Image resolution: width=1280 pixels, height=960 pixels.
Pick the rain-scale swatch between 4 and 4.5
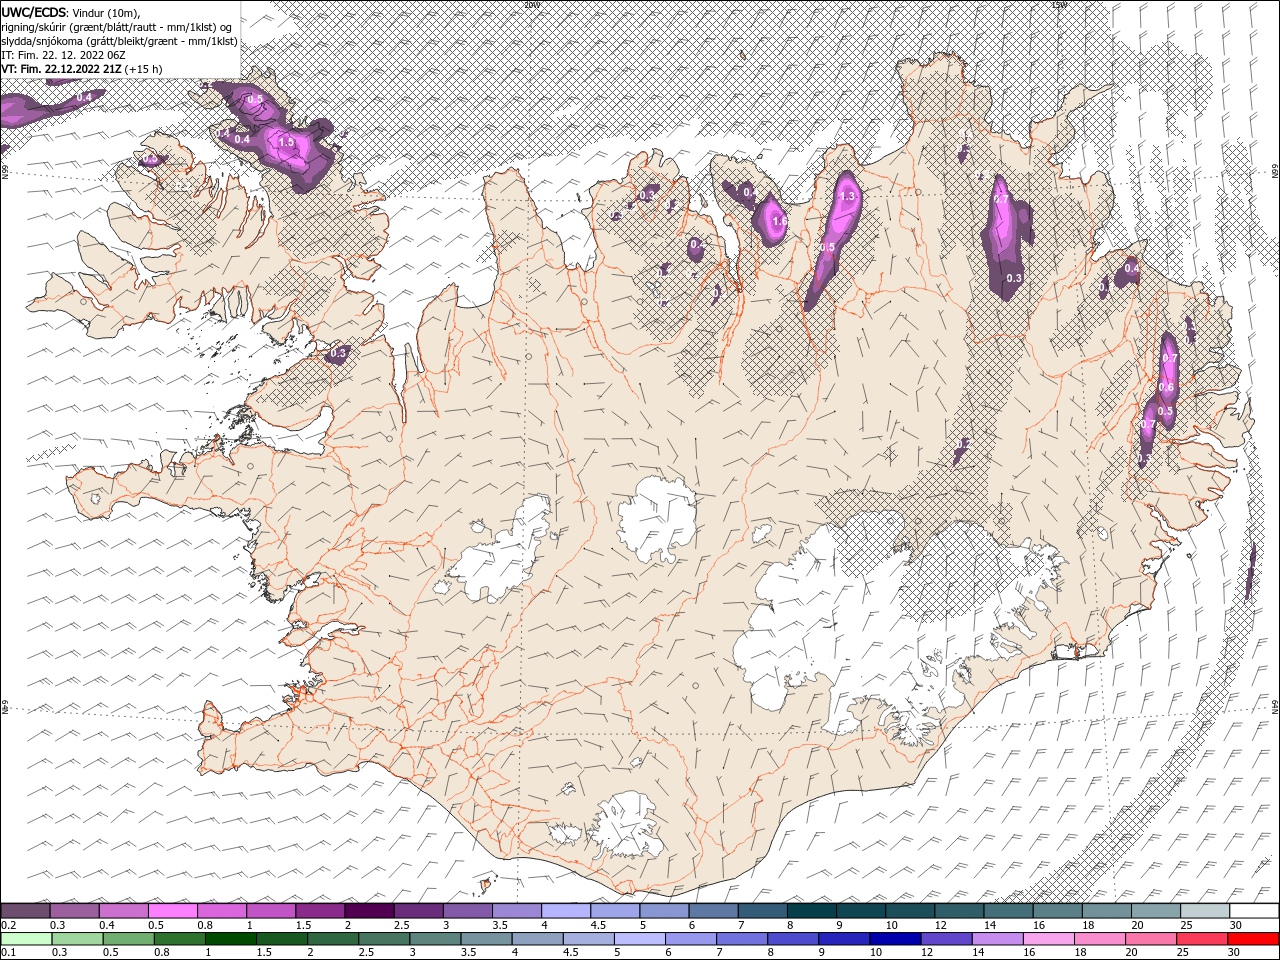[536, 939]
